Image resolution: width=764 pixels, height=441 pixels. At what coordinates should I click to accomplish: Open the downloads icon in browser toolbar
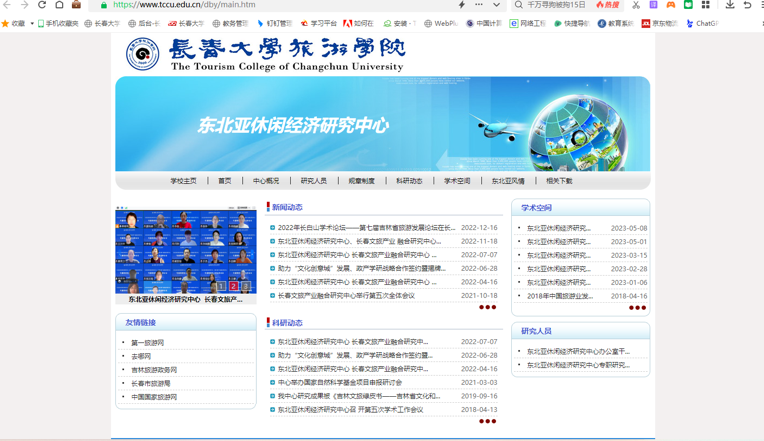730,5
